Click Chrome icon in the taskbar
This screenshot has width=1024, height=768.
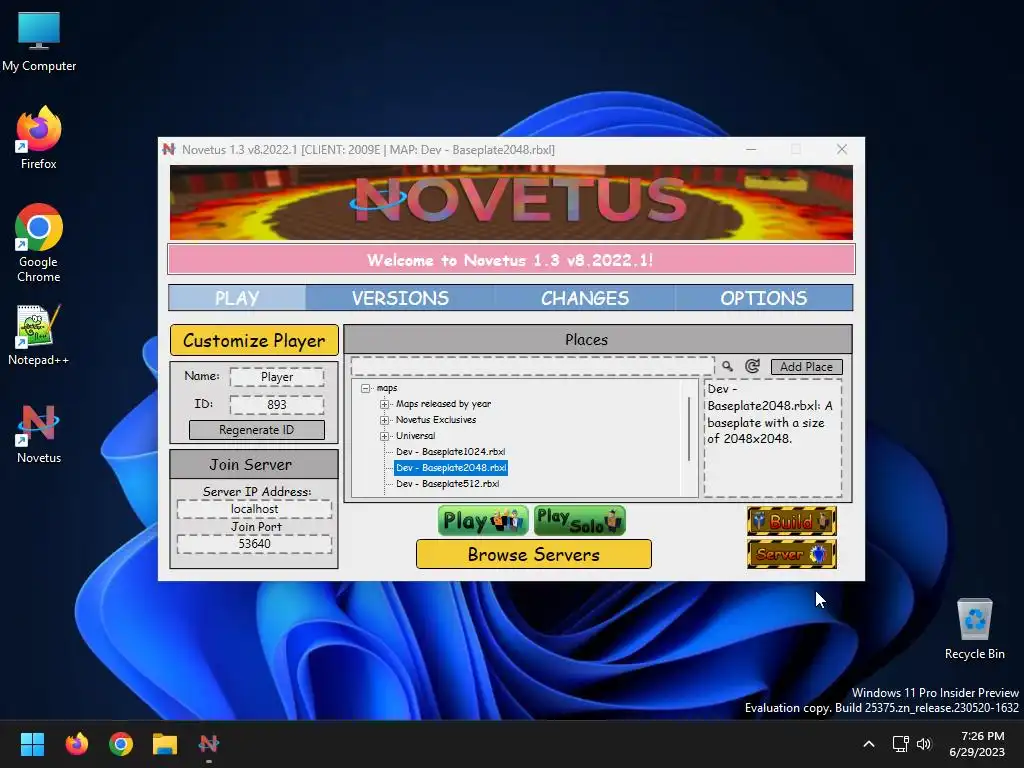click(x=121, y=744)
